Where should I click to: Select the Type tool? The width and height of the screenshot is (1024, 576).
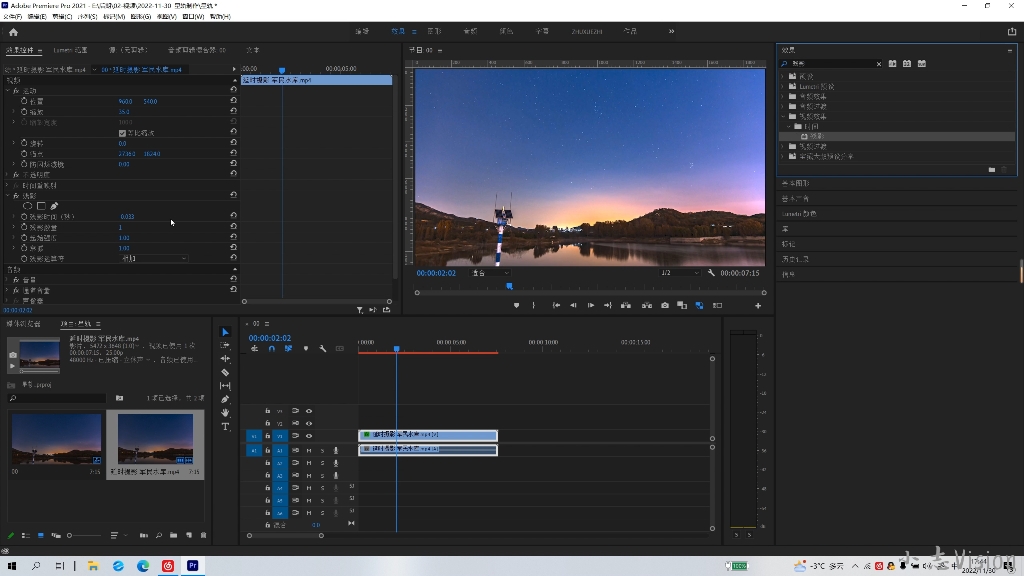pyautogui.click(x=225, y=427)
